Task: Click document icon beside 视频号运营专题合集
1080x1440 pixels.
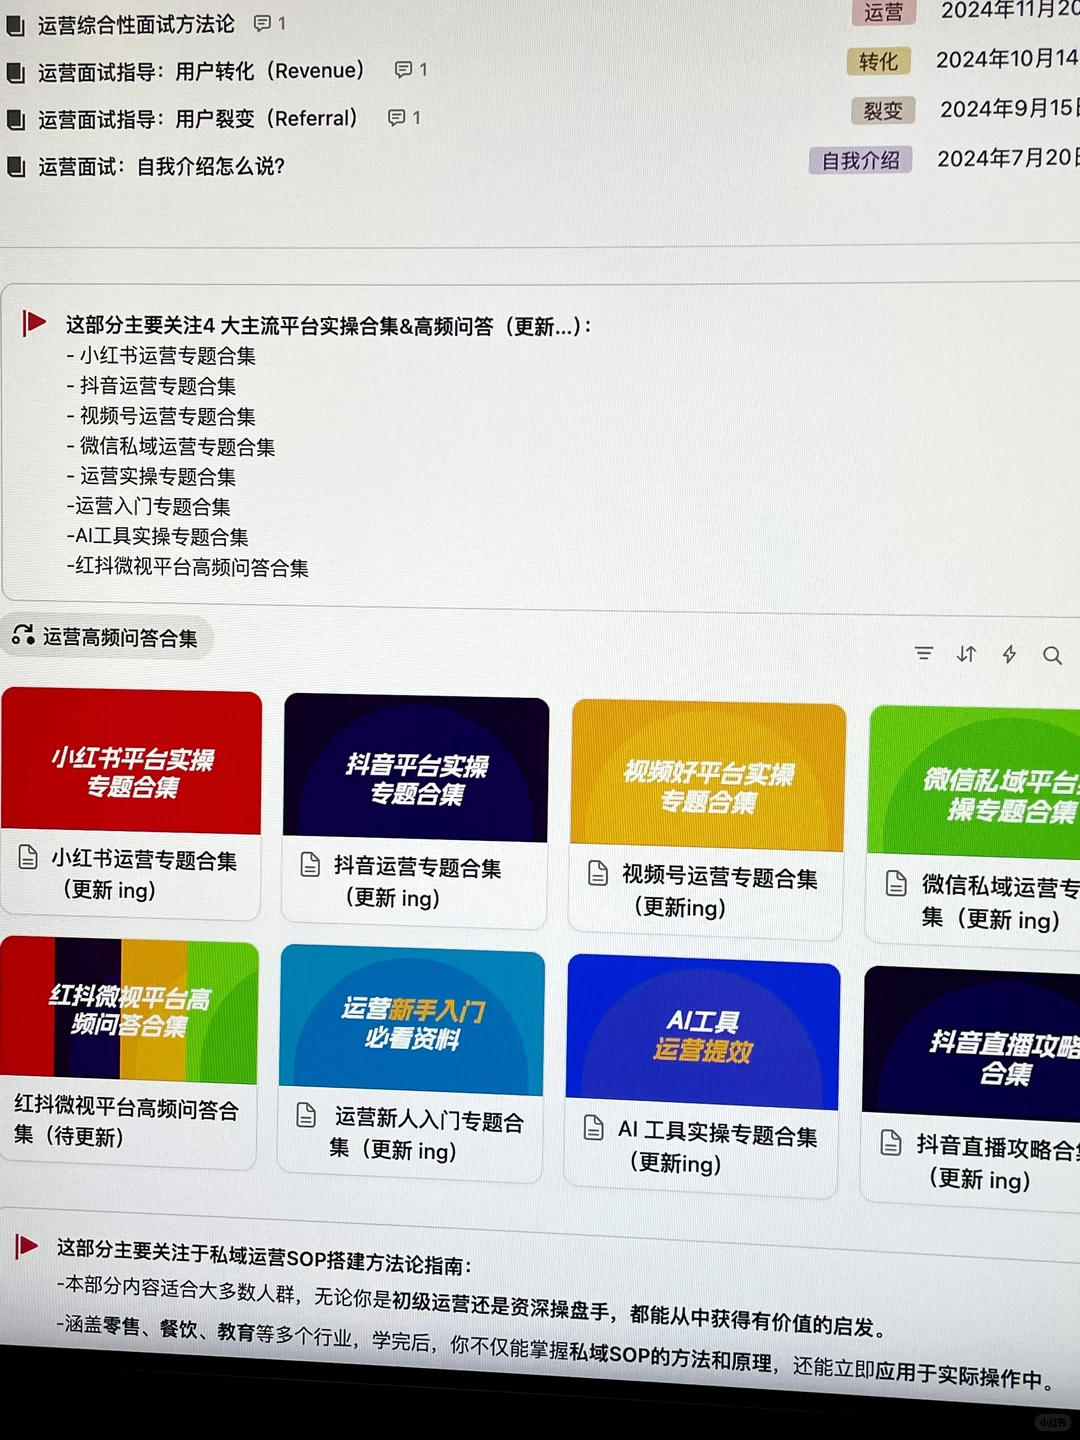Action: pos(597,873)
